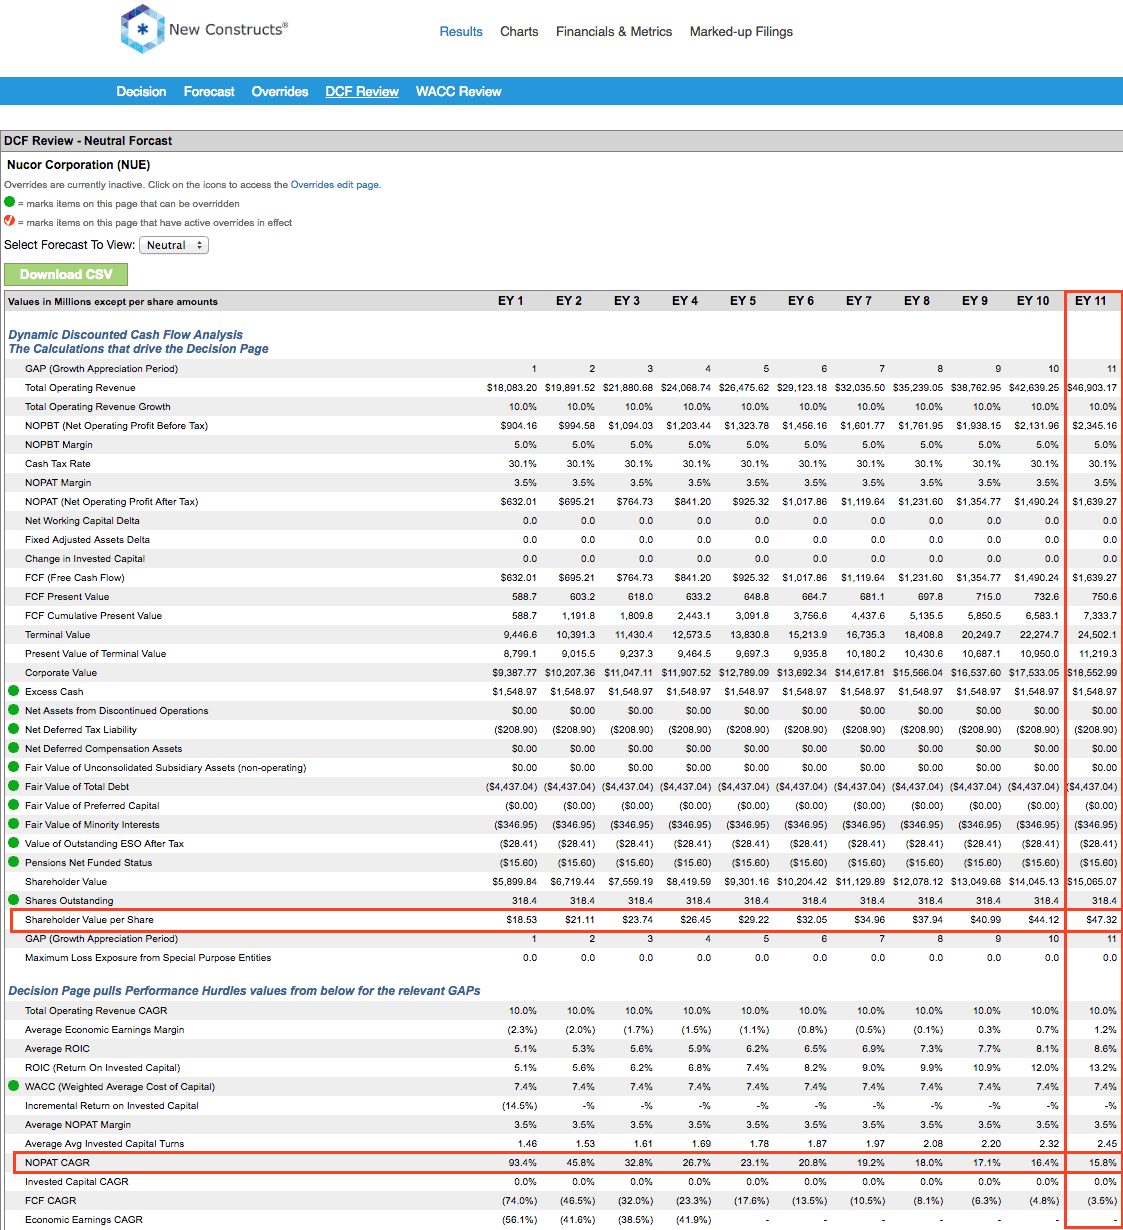Click the Overrides edit page link
1123x1230 pixels.
coord(335,185)
